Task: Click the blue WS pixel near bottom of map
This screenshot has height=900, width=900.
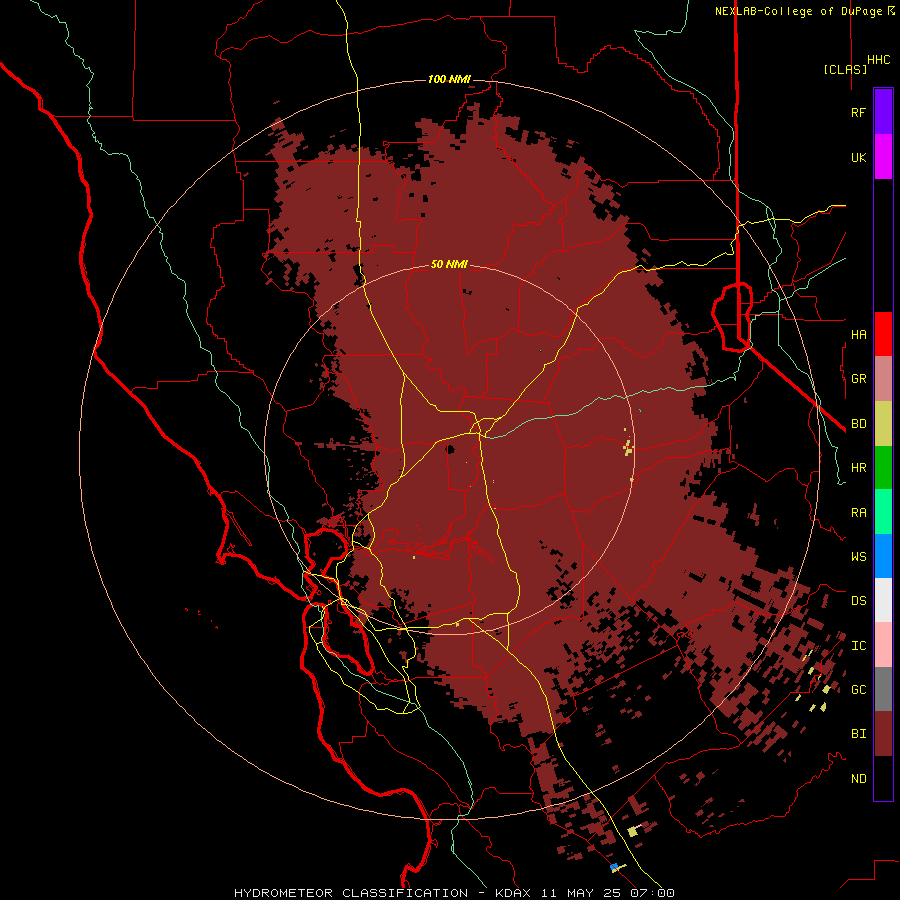Action: (614, 866)
